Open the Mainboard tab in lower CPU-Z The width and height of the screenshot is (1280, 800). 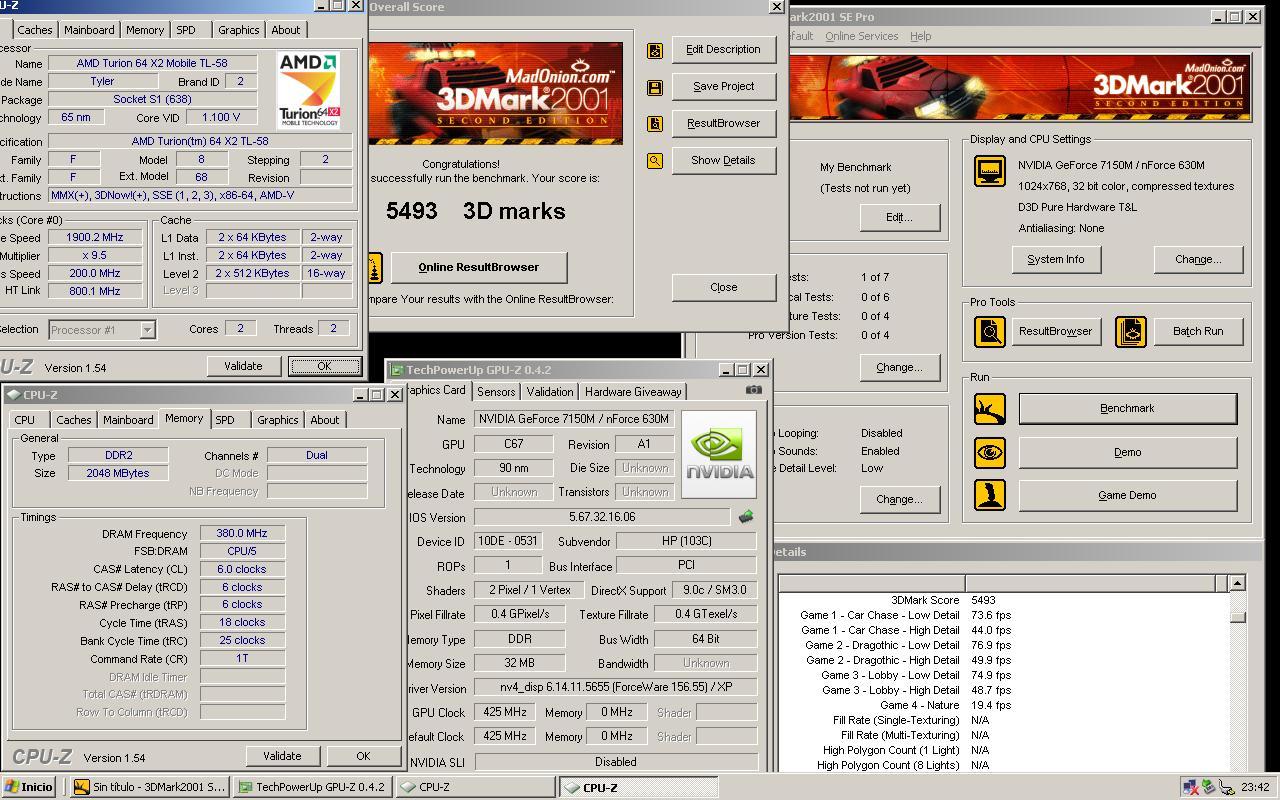point(128,420)
